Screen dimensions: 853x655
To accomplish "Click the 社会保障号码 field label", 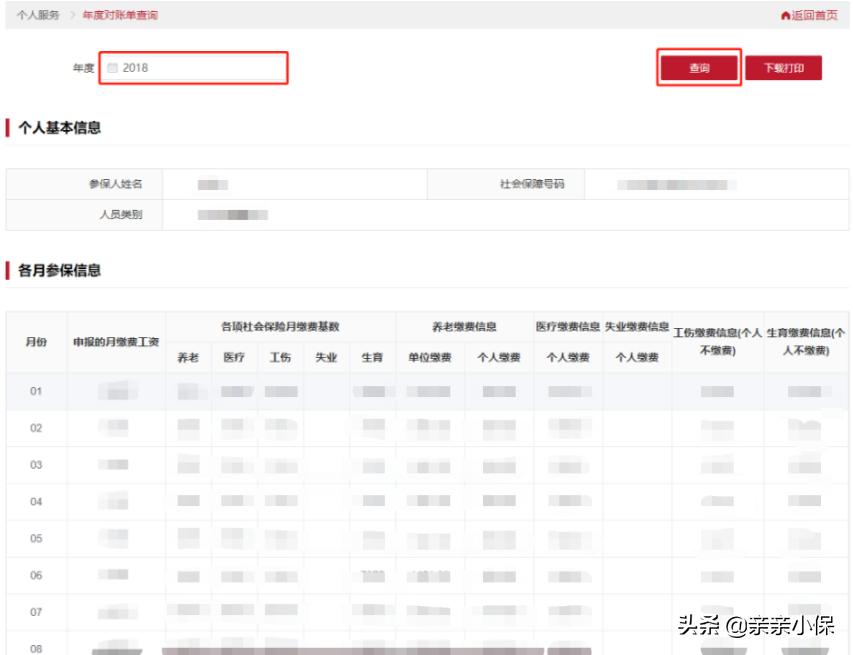I will point(532,185).
